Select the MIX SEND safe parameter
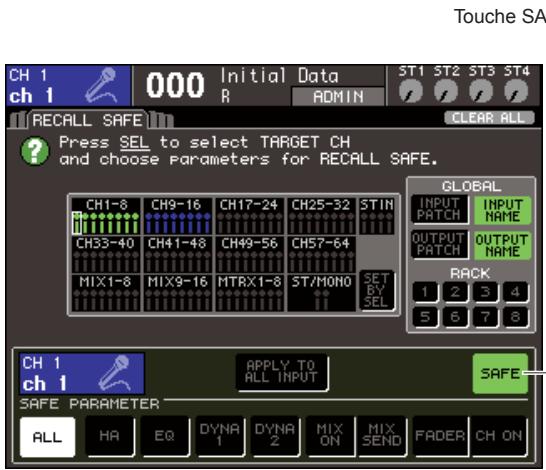Image resolution: width=546 pixels, height=470 pixels. click(382, 436)
